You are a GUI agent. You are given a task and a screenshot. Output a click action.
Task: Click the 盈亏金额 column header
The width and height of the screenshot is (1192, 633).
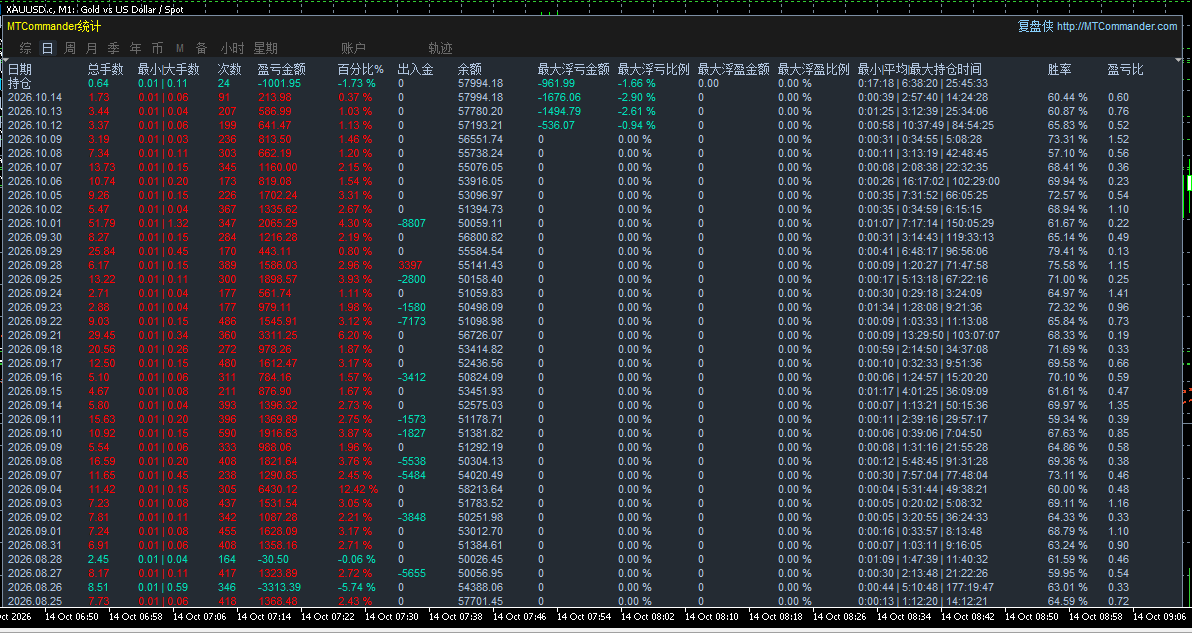coord(281,69)
